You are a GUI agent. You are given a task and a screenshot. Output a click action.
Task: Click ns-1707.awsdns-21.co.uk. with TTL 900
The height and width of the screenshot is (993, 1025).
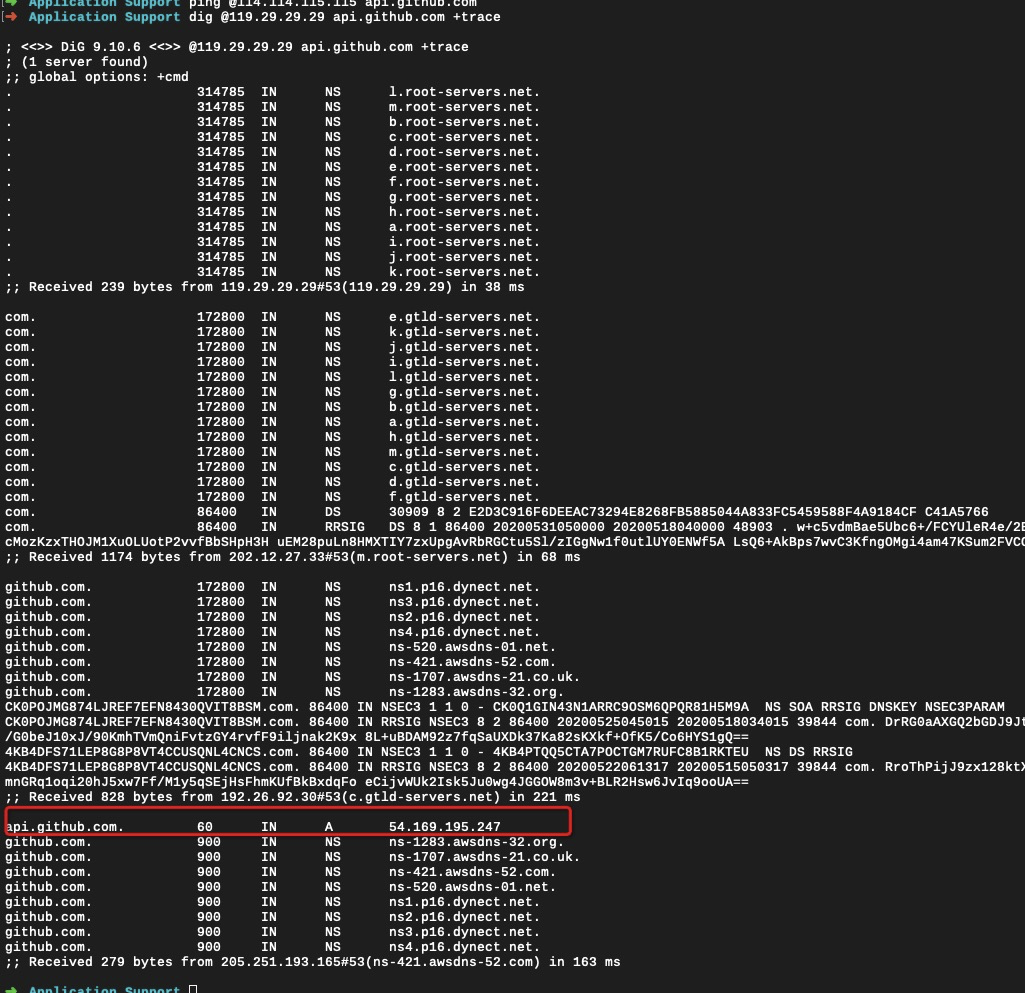[484, 858]
